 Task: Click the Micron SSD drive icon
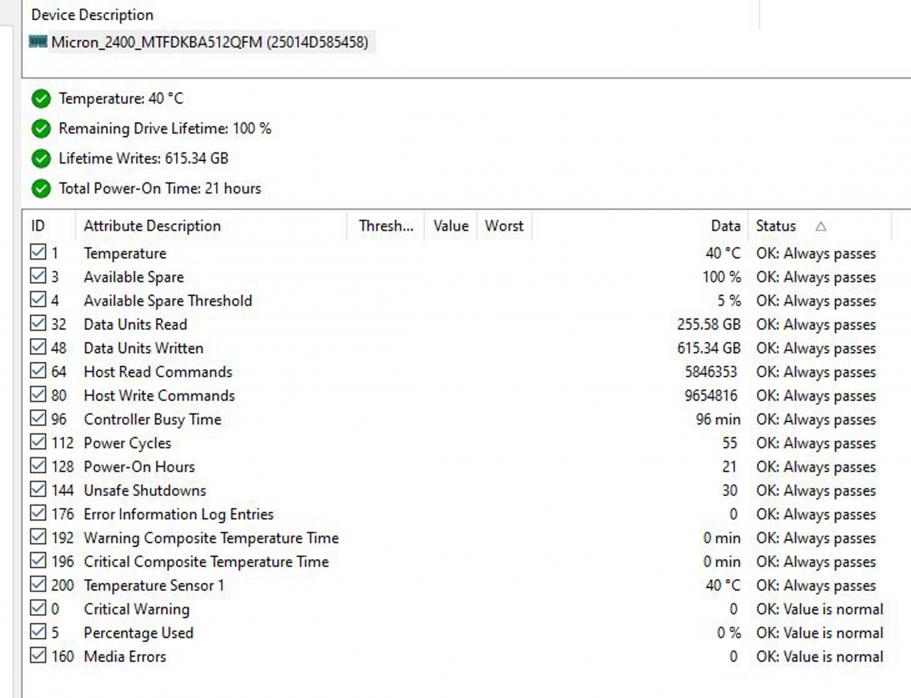pos(39,42)
